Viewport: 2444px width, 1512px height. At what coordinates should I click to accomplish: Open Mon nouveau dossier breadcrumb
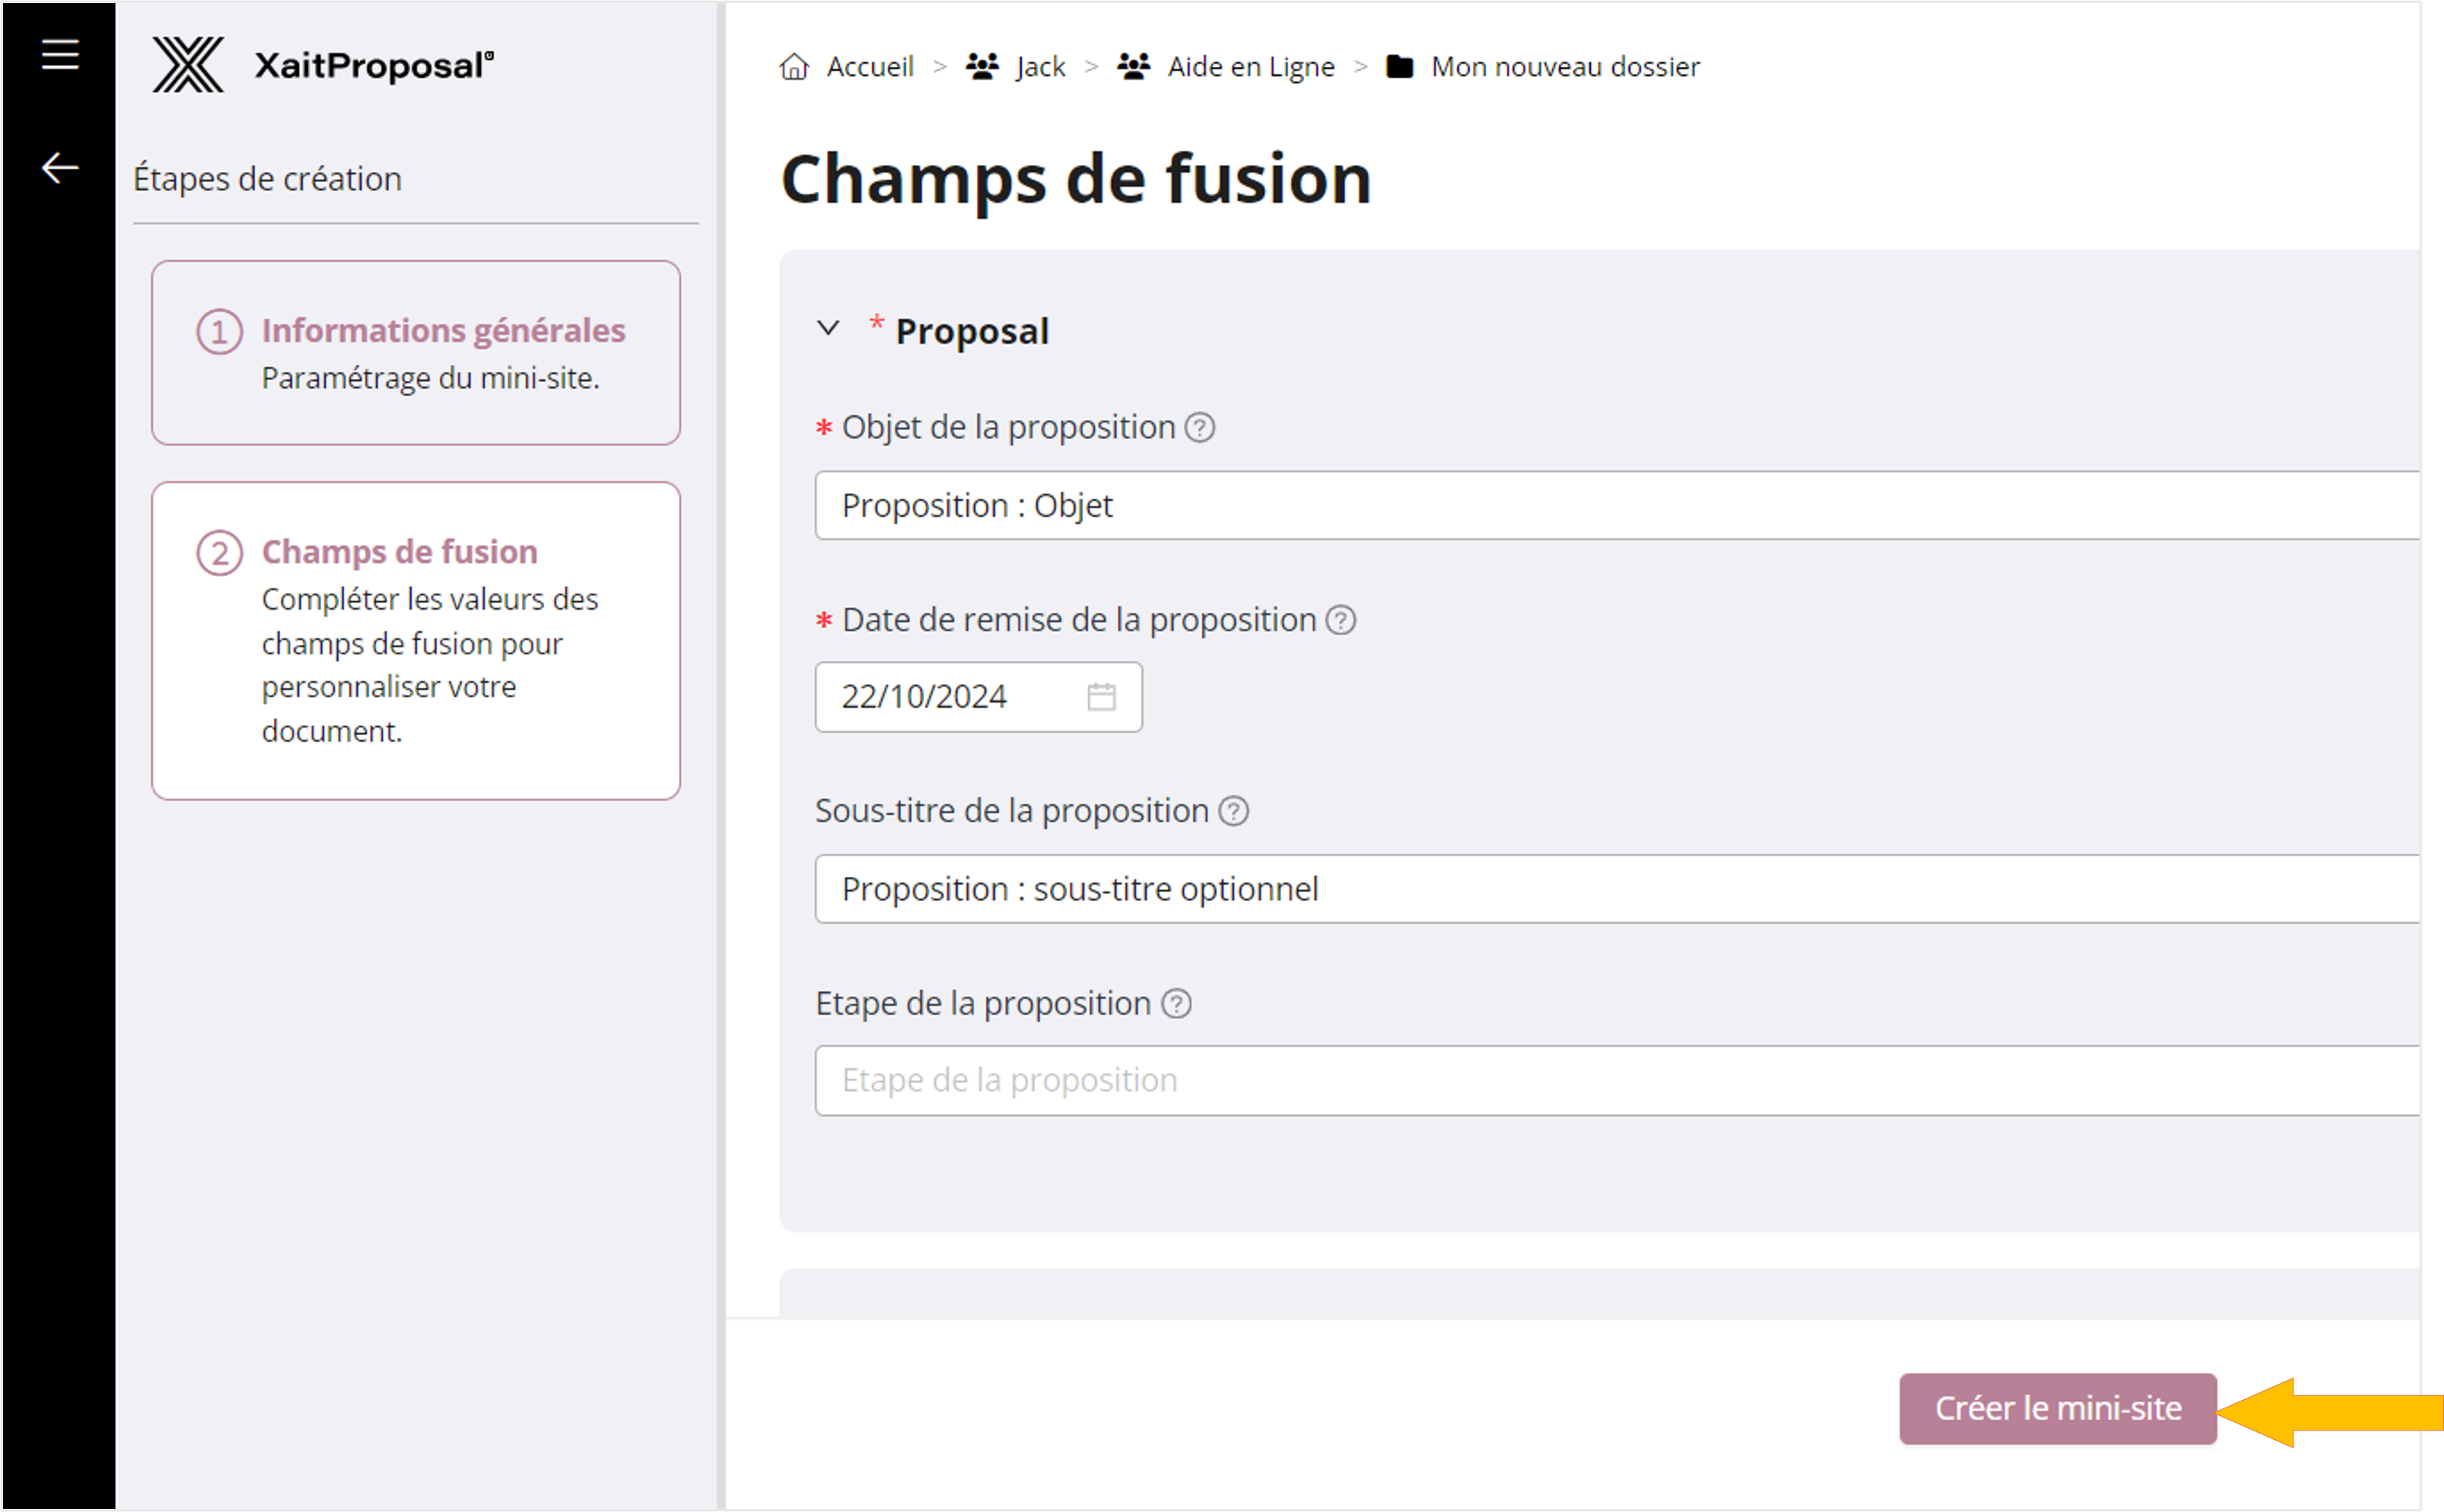[1564, 67]
